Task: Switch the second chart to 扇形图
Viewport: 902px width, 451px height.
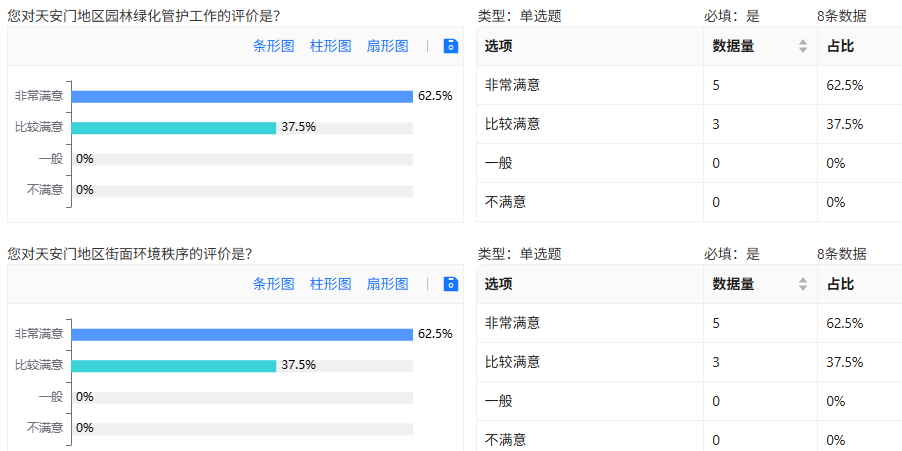Action: click(388, 284)
